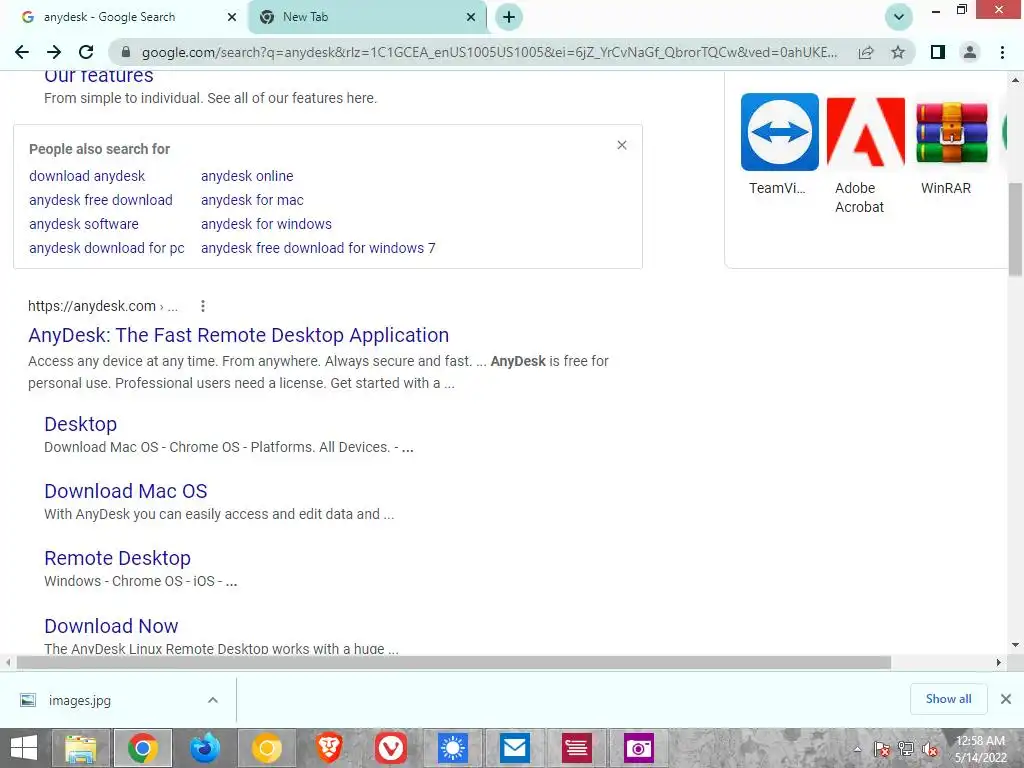Image resolution: width=1024 pixels, height=768 pixels.
Task: Open AnyDesk: The Fast Remote Desktop Application
Action: (238, 335)
